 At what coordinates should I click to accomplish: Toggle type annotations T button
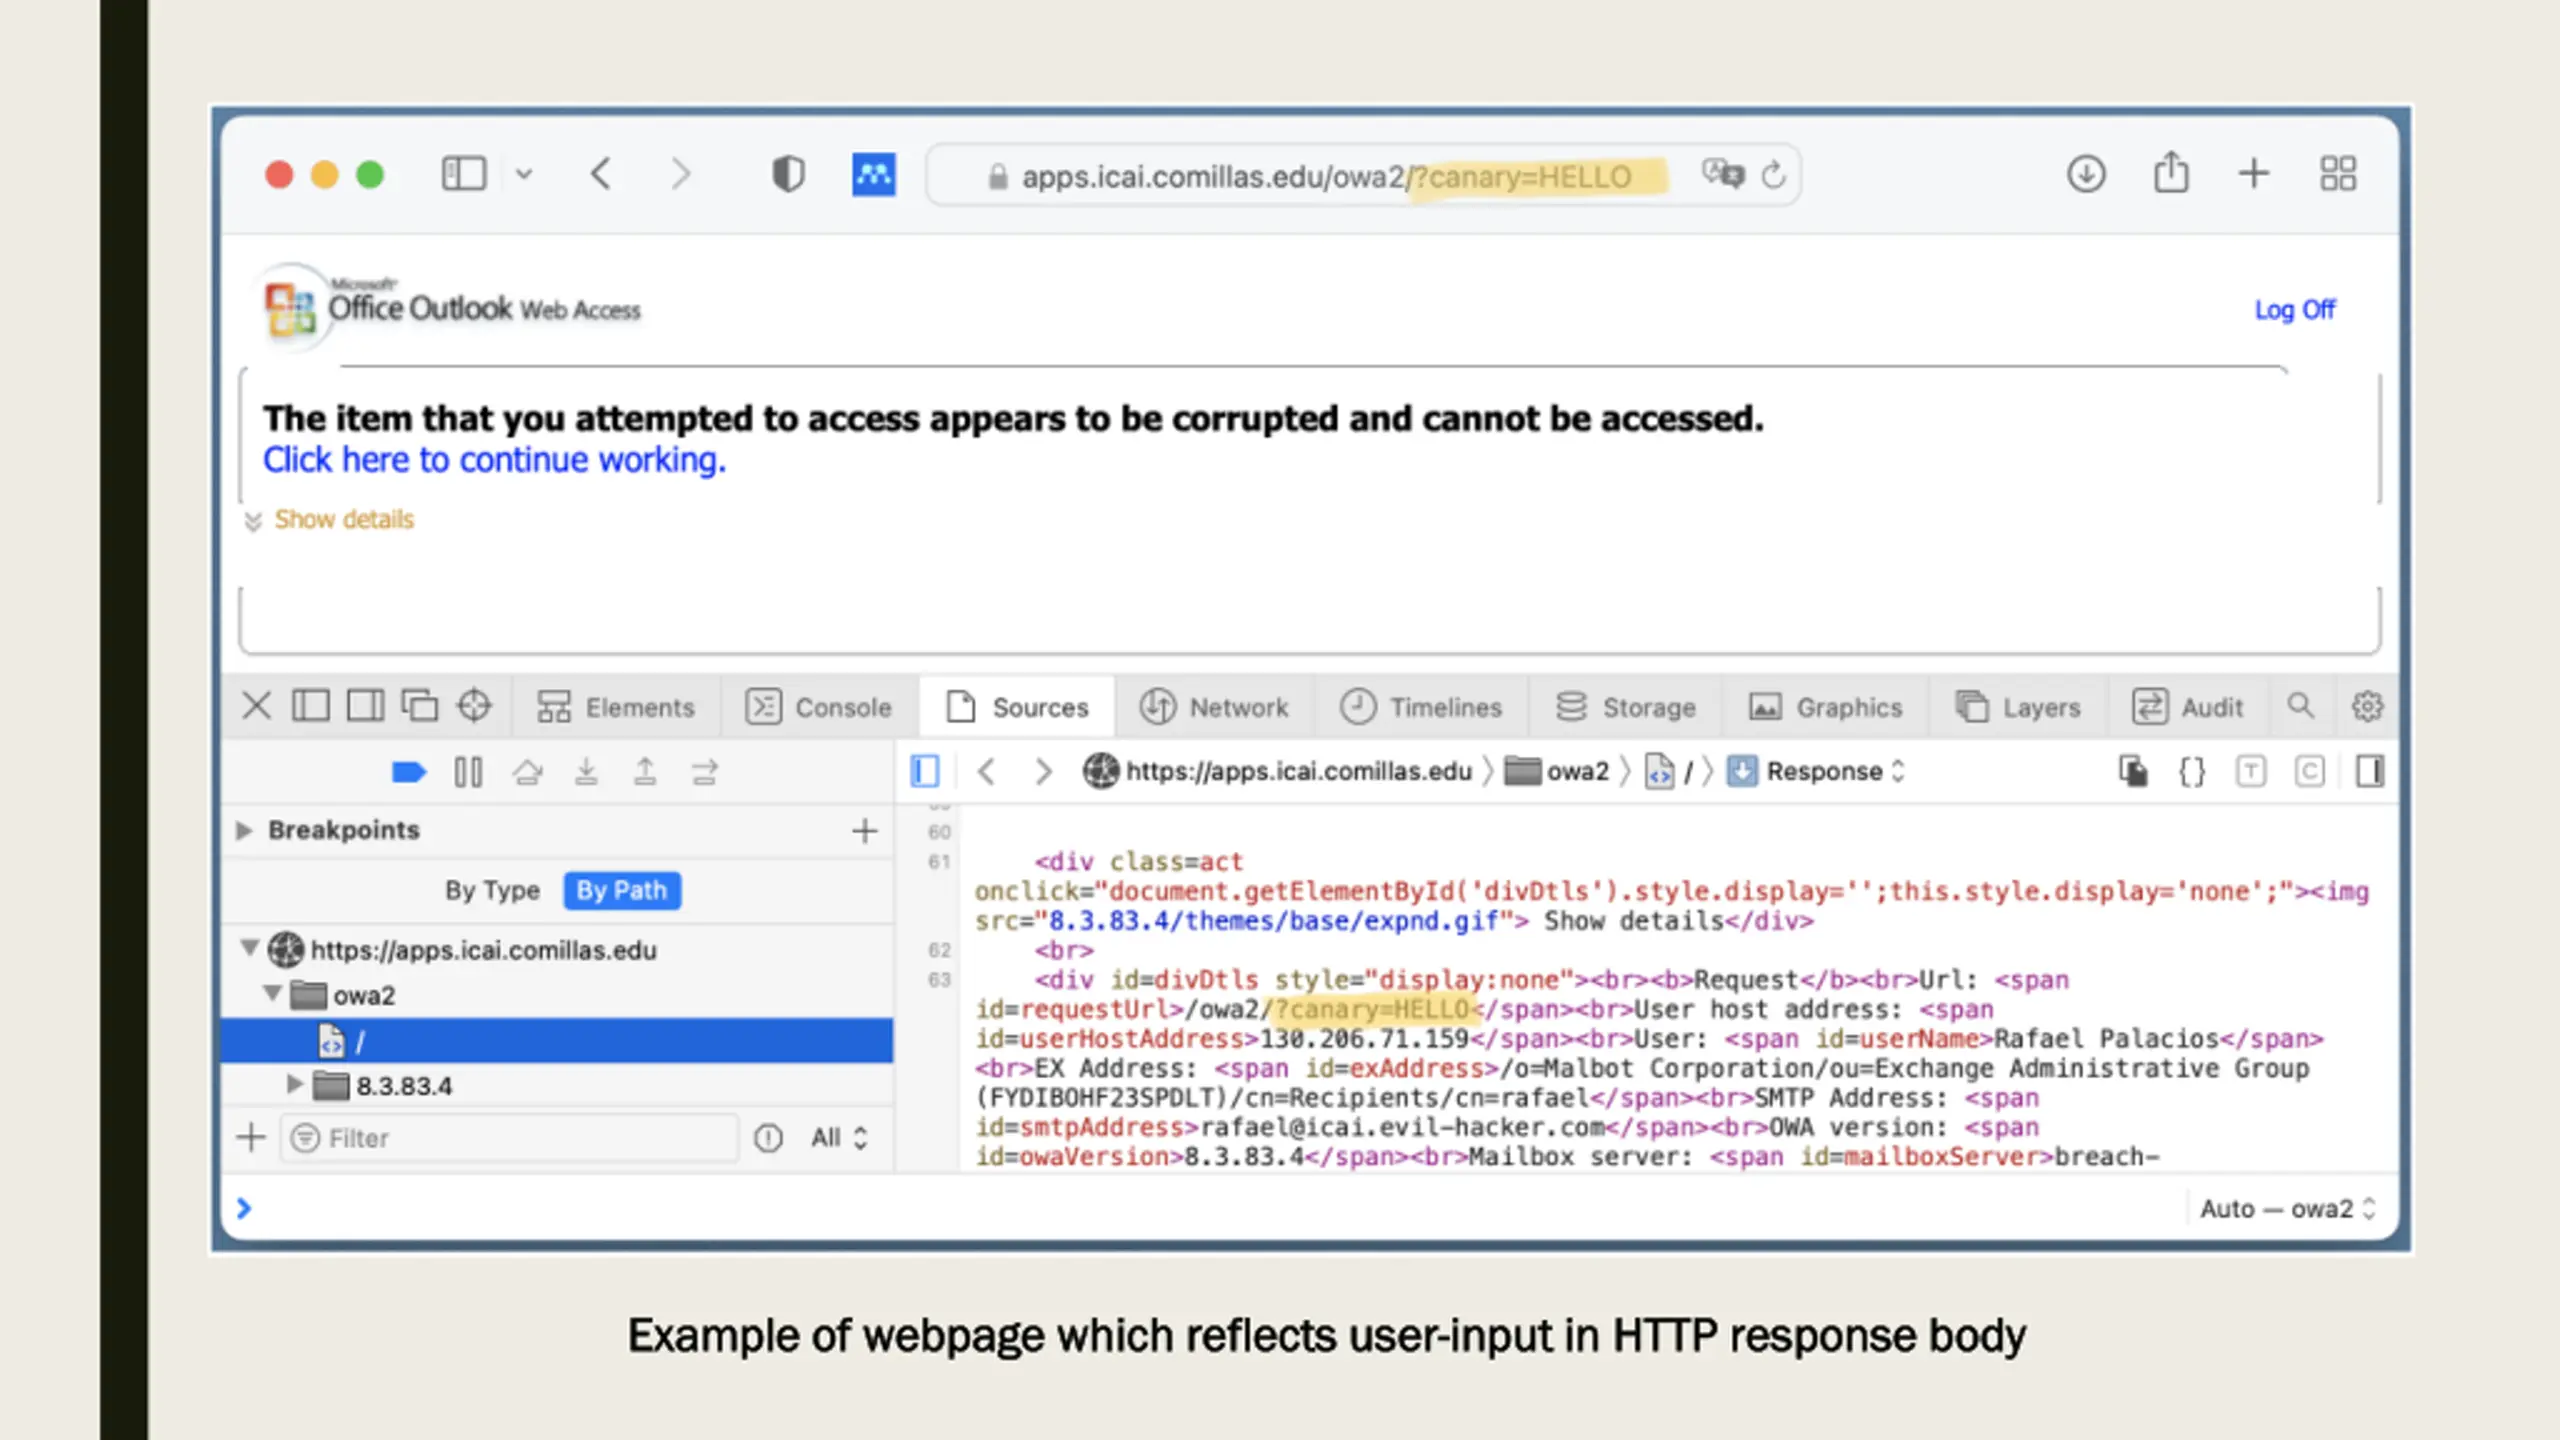pyautogui.click(x=2251, y=771)
